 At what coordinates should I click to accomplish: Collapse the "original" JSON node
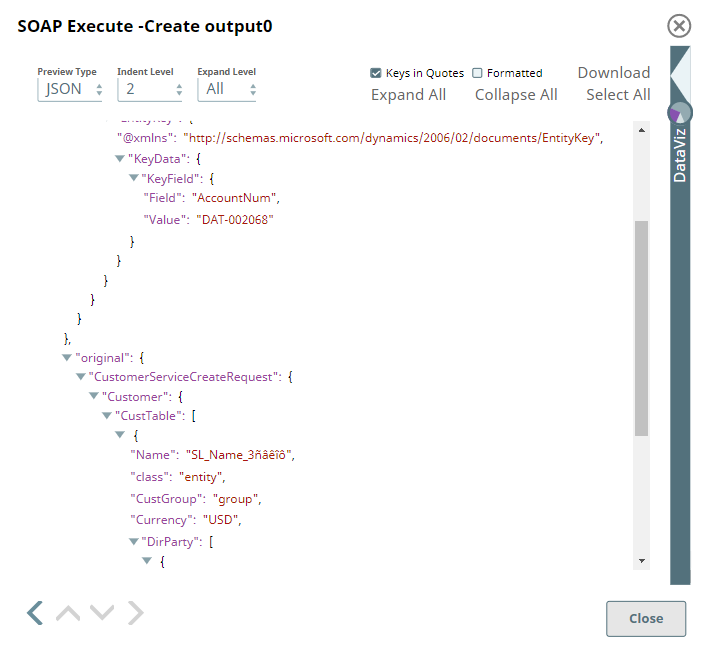[67, 357]
